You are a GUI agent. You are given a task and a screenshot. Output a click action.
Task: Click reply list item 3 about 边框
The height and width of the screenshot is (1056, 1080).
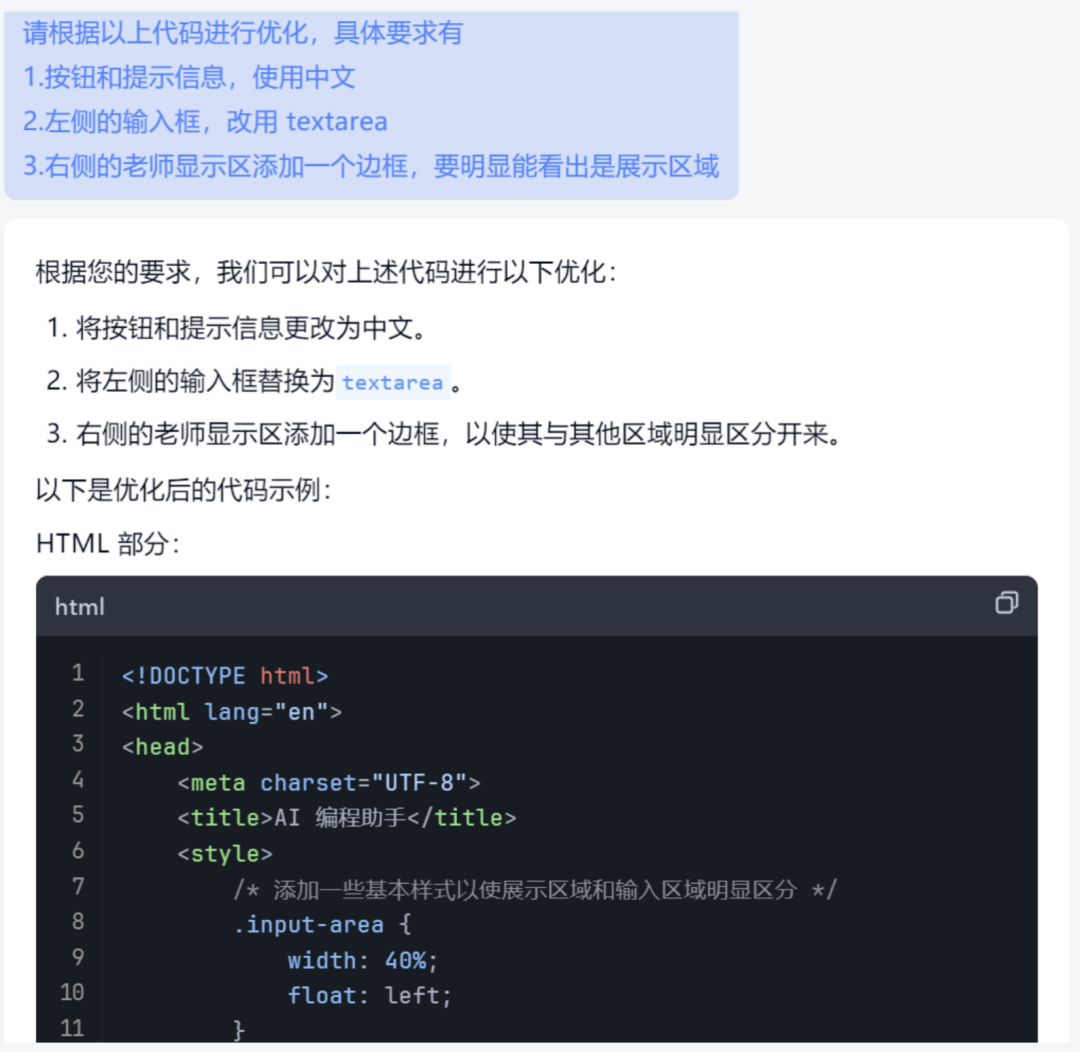(x=443, y=436)
